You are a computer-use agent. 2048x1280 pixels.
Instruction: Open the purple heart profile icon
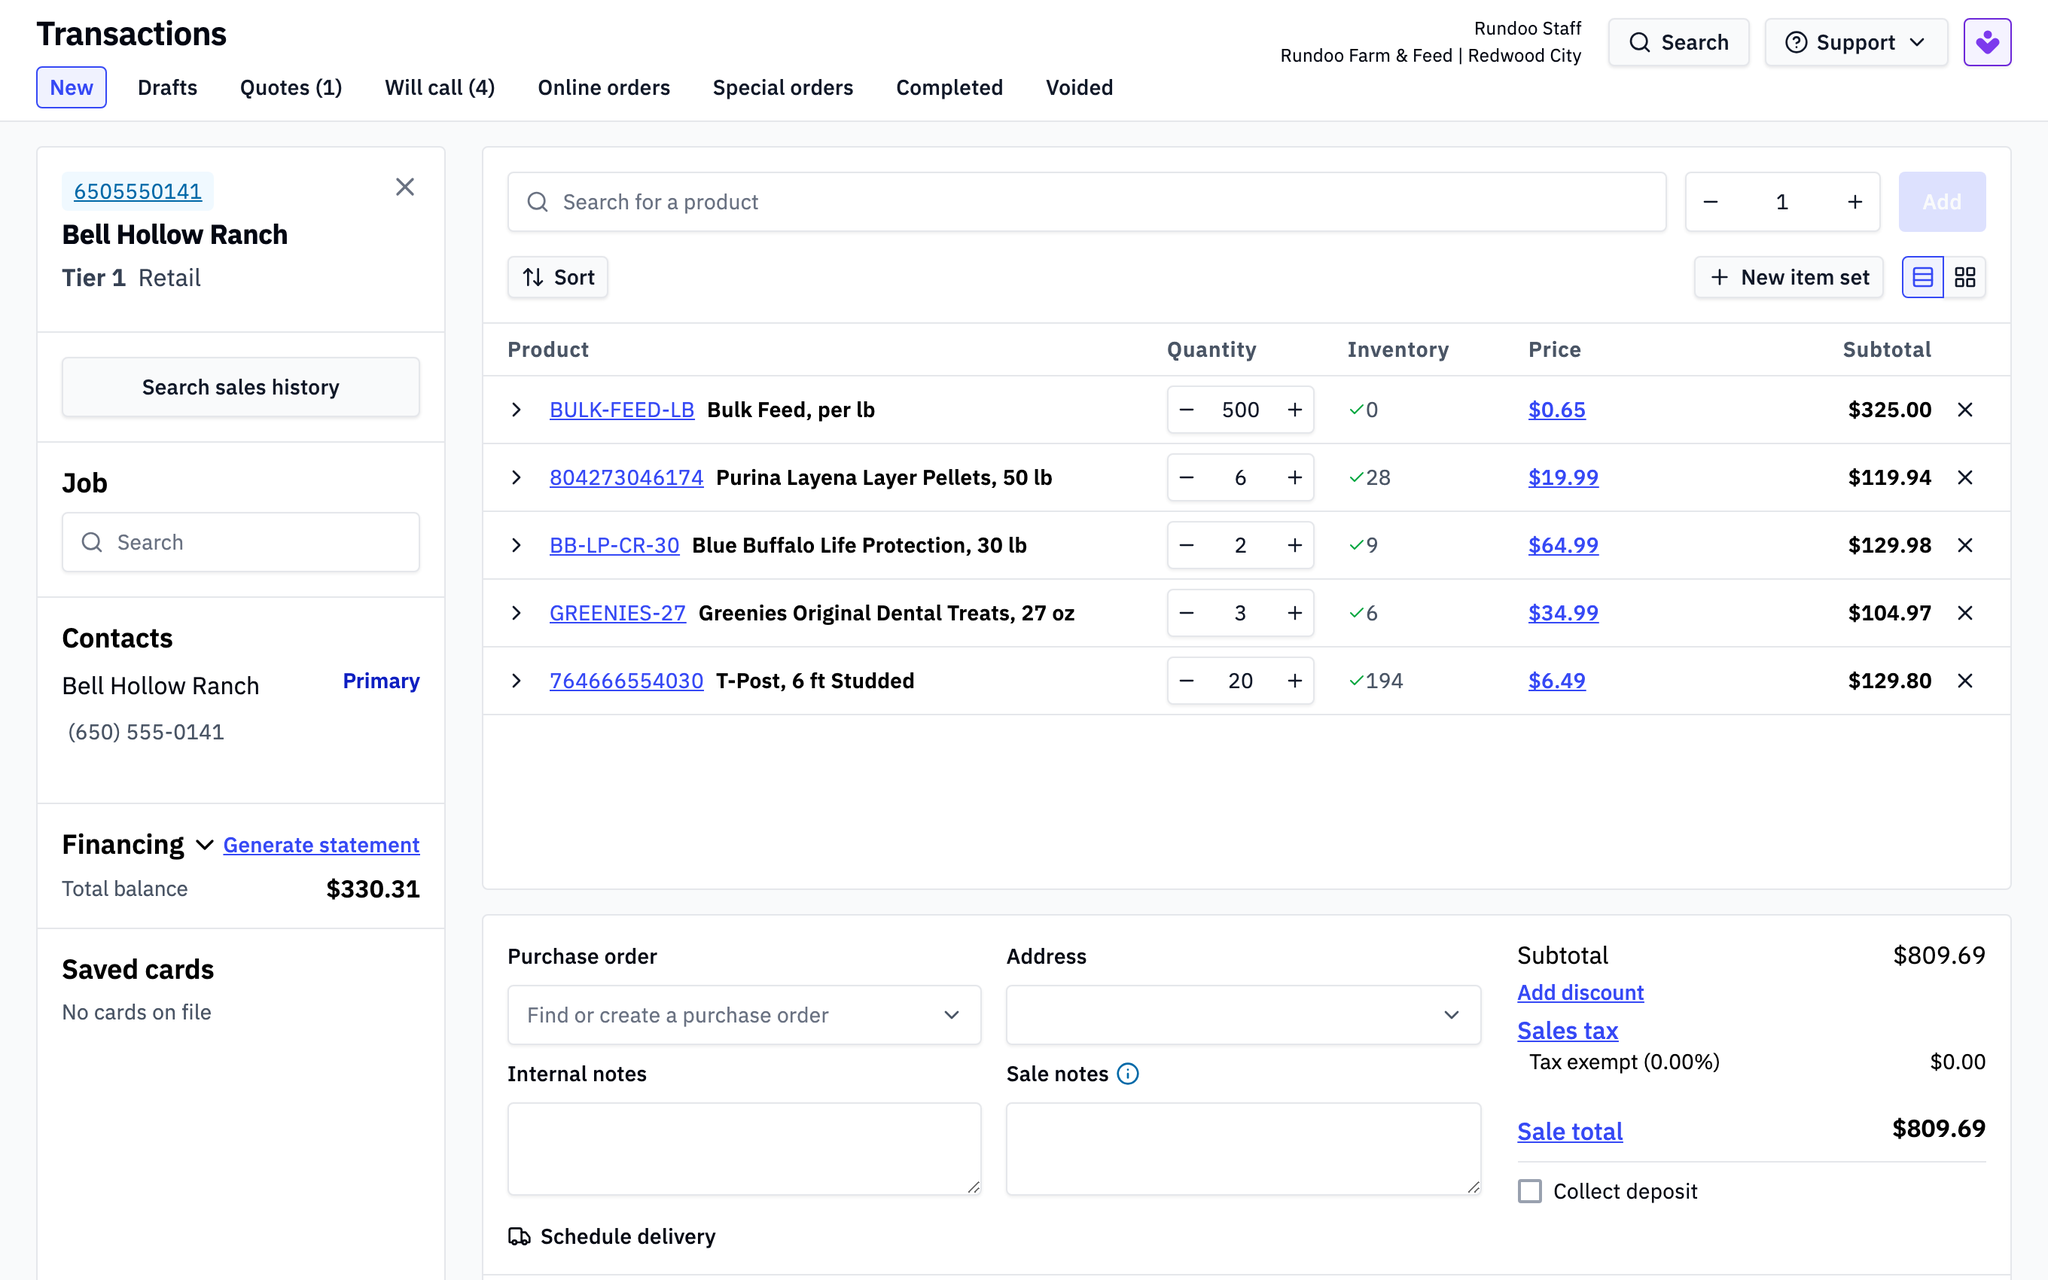coord(1987,42)
